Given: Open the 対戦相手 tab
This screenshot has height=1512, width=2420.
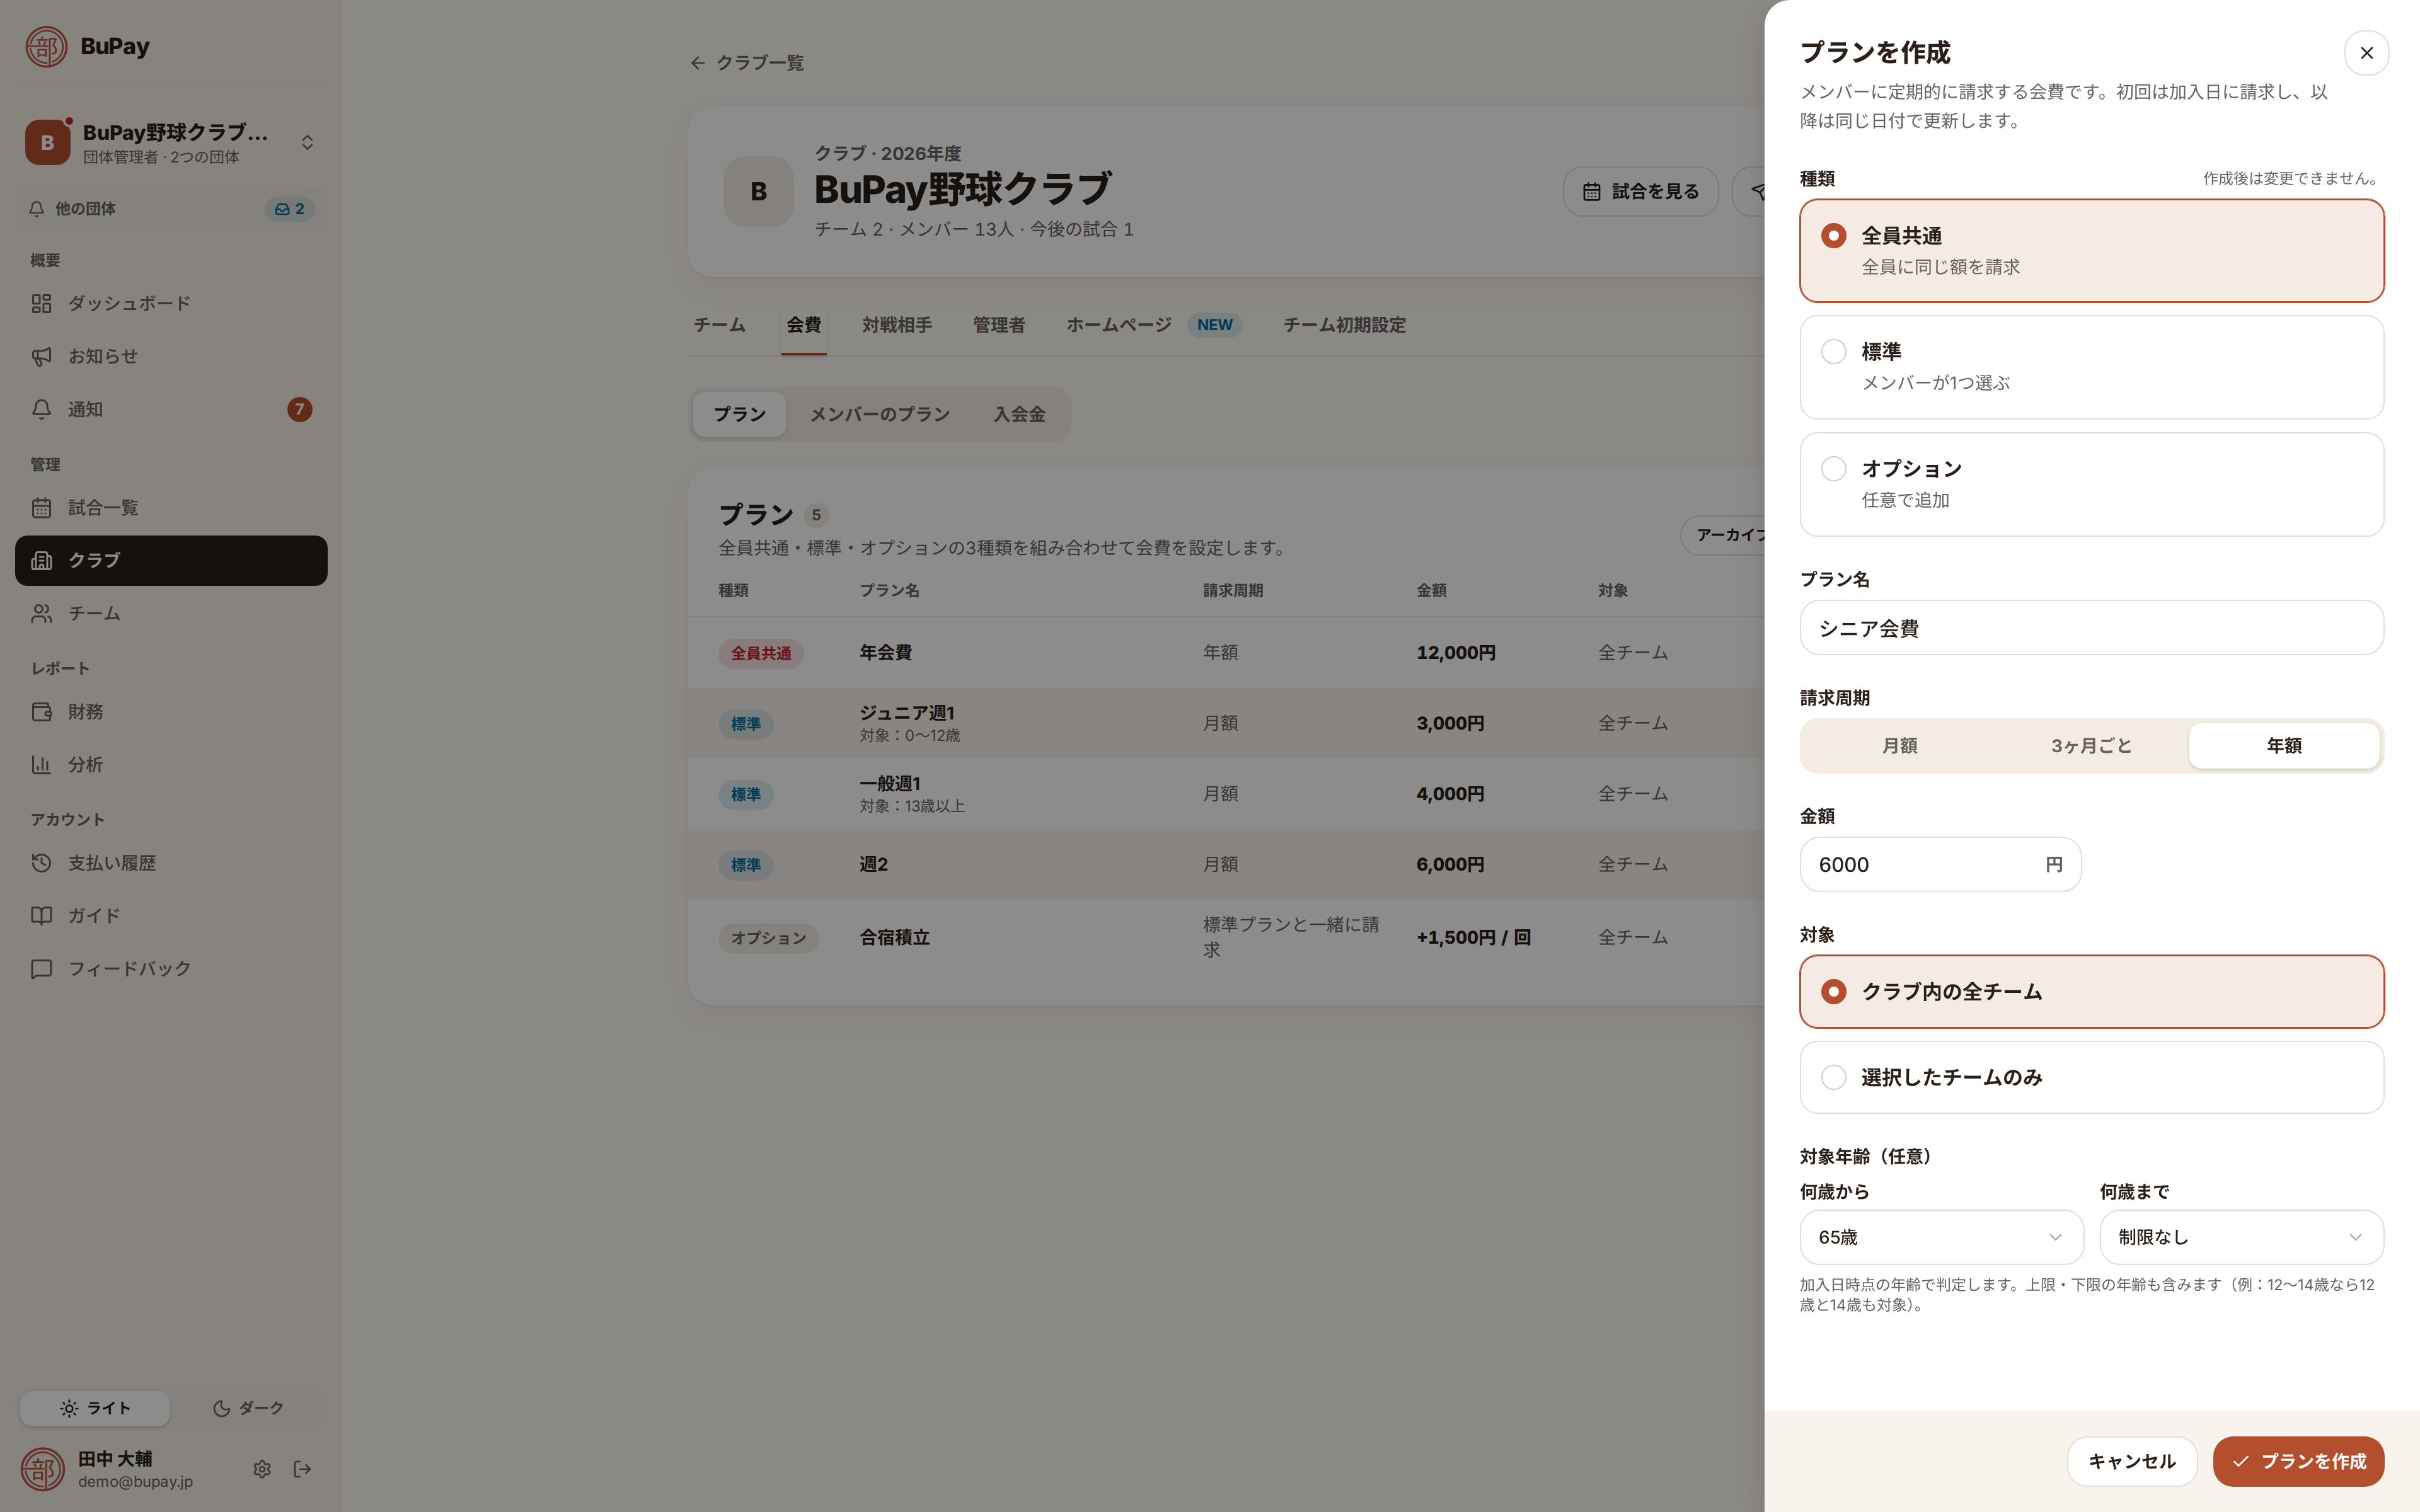Looking at the screenshot, I should tap(896, 325).
